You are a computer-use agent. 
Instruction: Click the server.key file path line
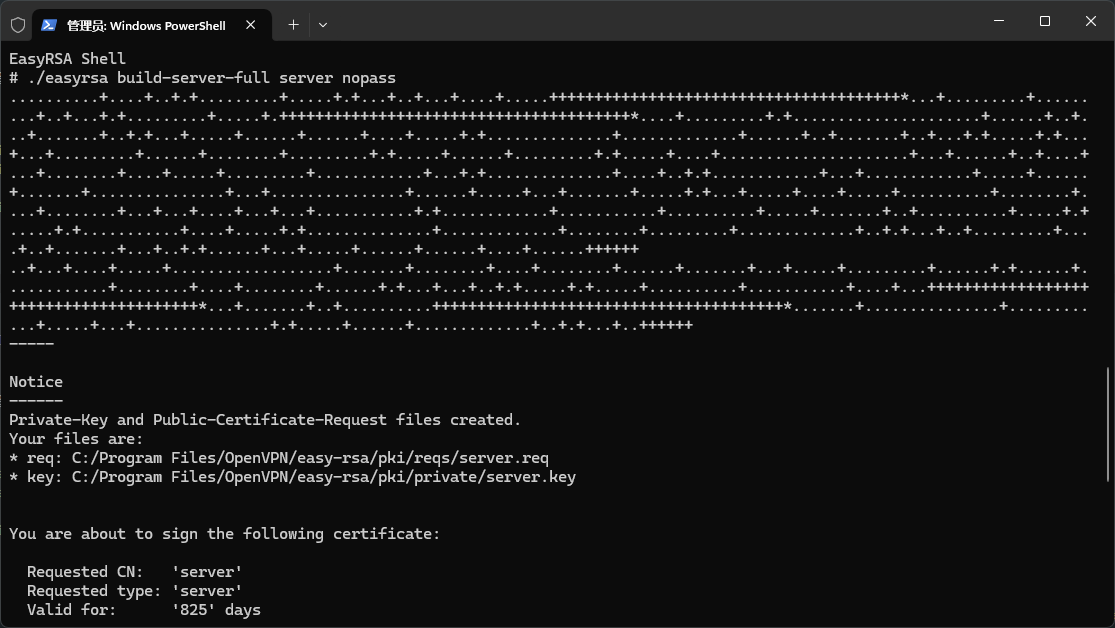pos(292,477)
